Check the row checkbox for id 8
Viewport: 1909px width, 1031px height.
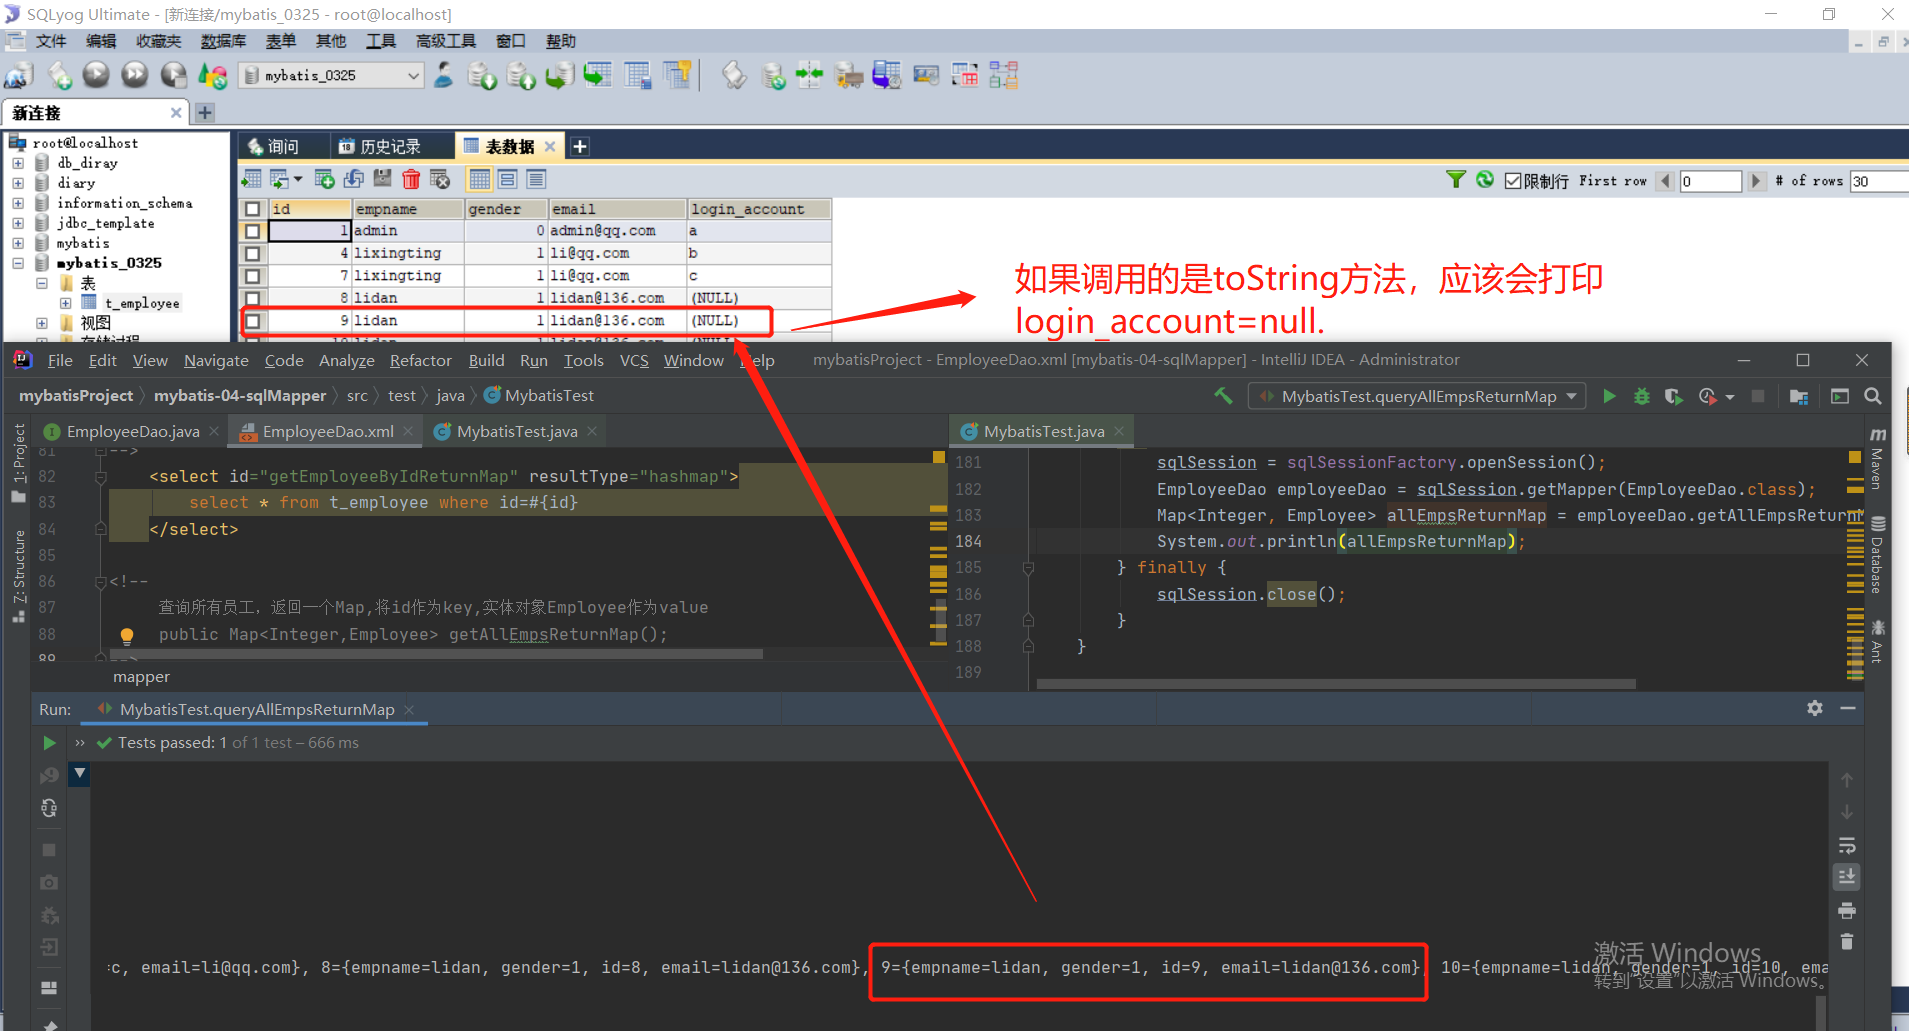(x=253, y=298)
